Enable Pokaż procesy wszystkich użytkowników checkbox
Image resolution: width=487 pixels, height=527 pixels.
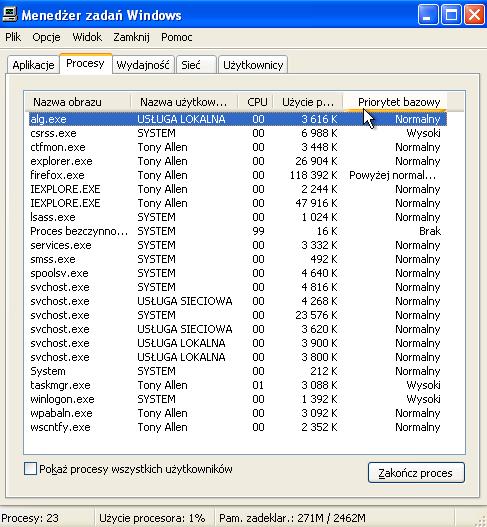click(x=30, y=468)
